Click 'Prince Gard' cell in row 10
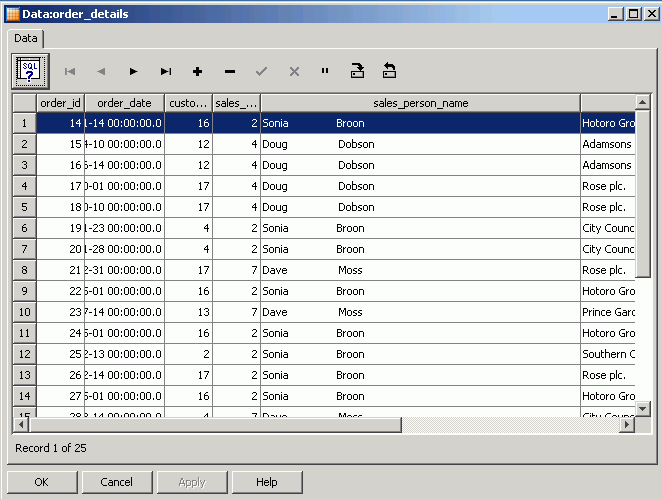The height and width of the screenshot is (499, 662). pos(608,312)
